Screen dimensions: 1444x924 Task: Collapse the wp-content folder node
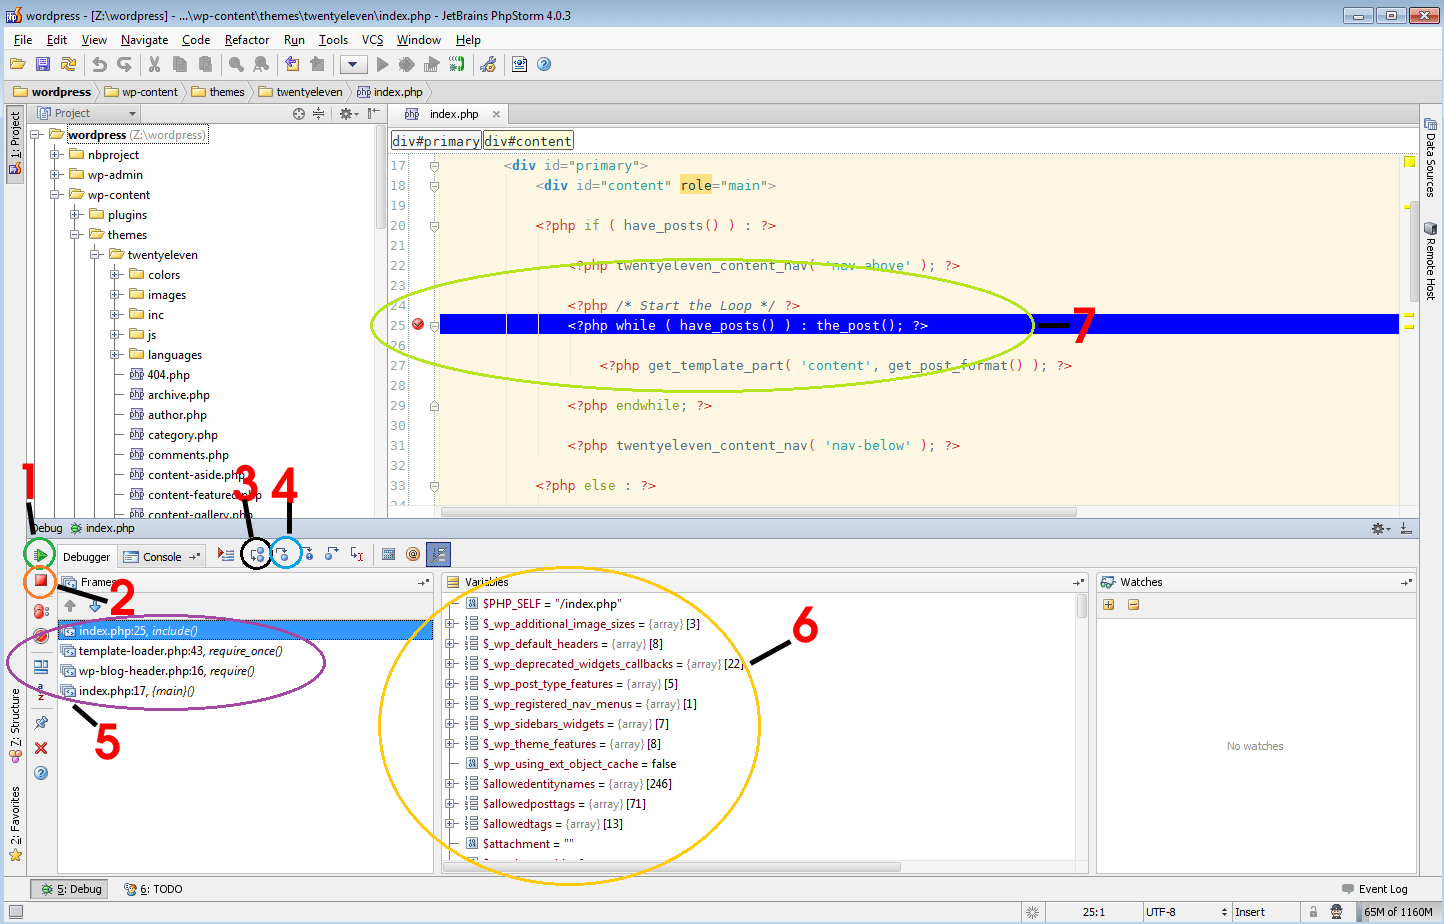tap(56, 195)
